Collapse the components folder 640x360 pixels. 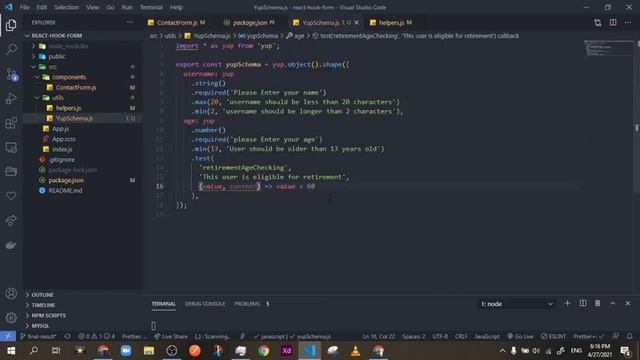[x=37, y=77]
